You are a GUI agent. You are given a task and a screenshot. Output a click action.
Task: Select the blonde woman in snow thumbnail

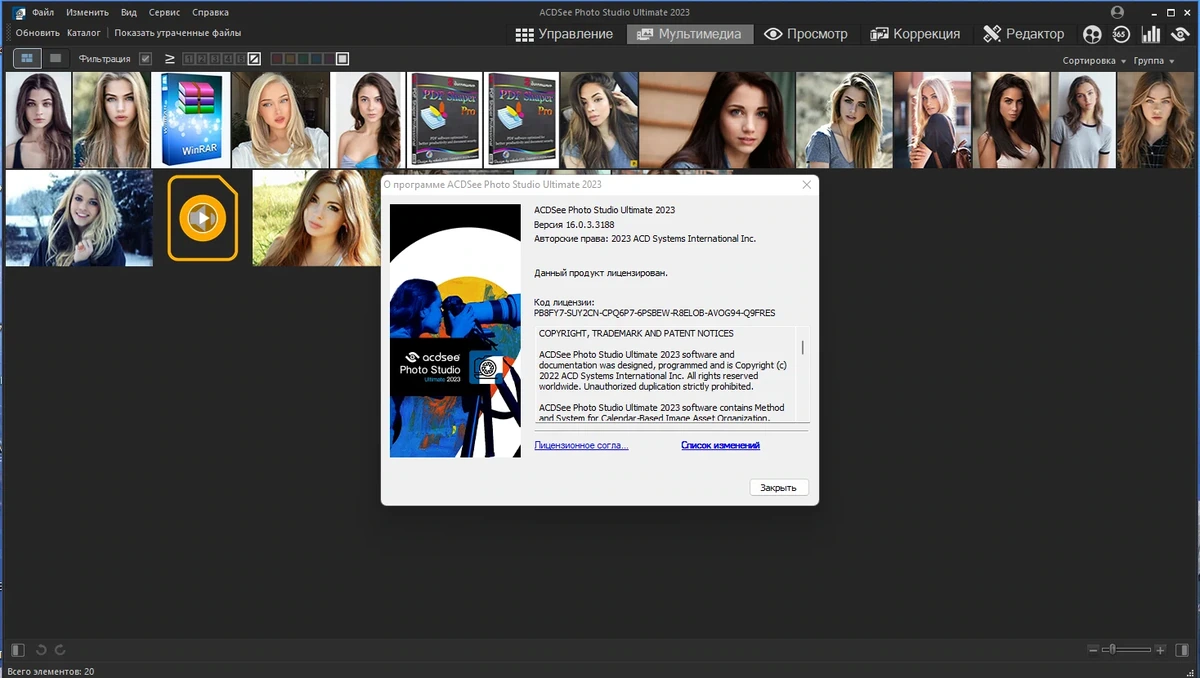79,218
